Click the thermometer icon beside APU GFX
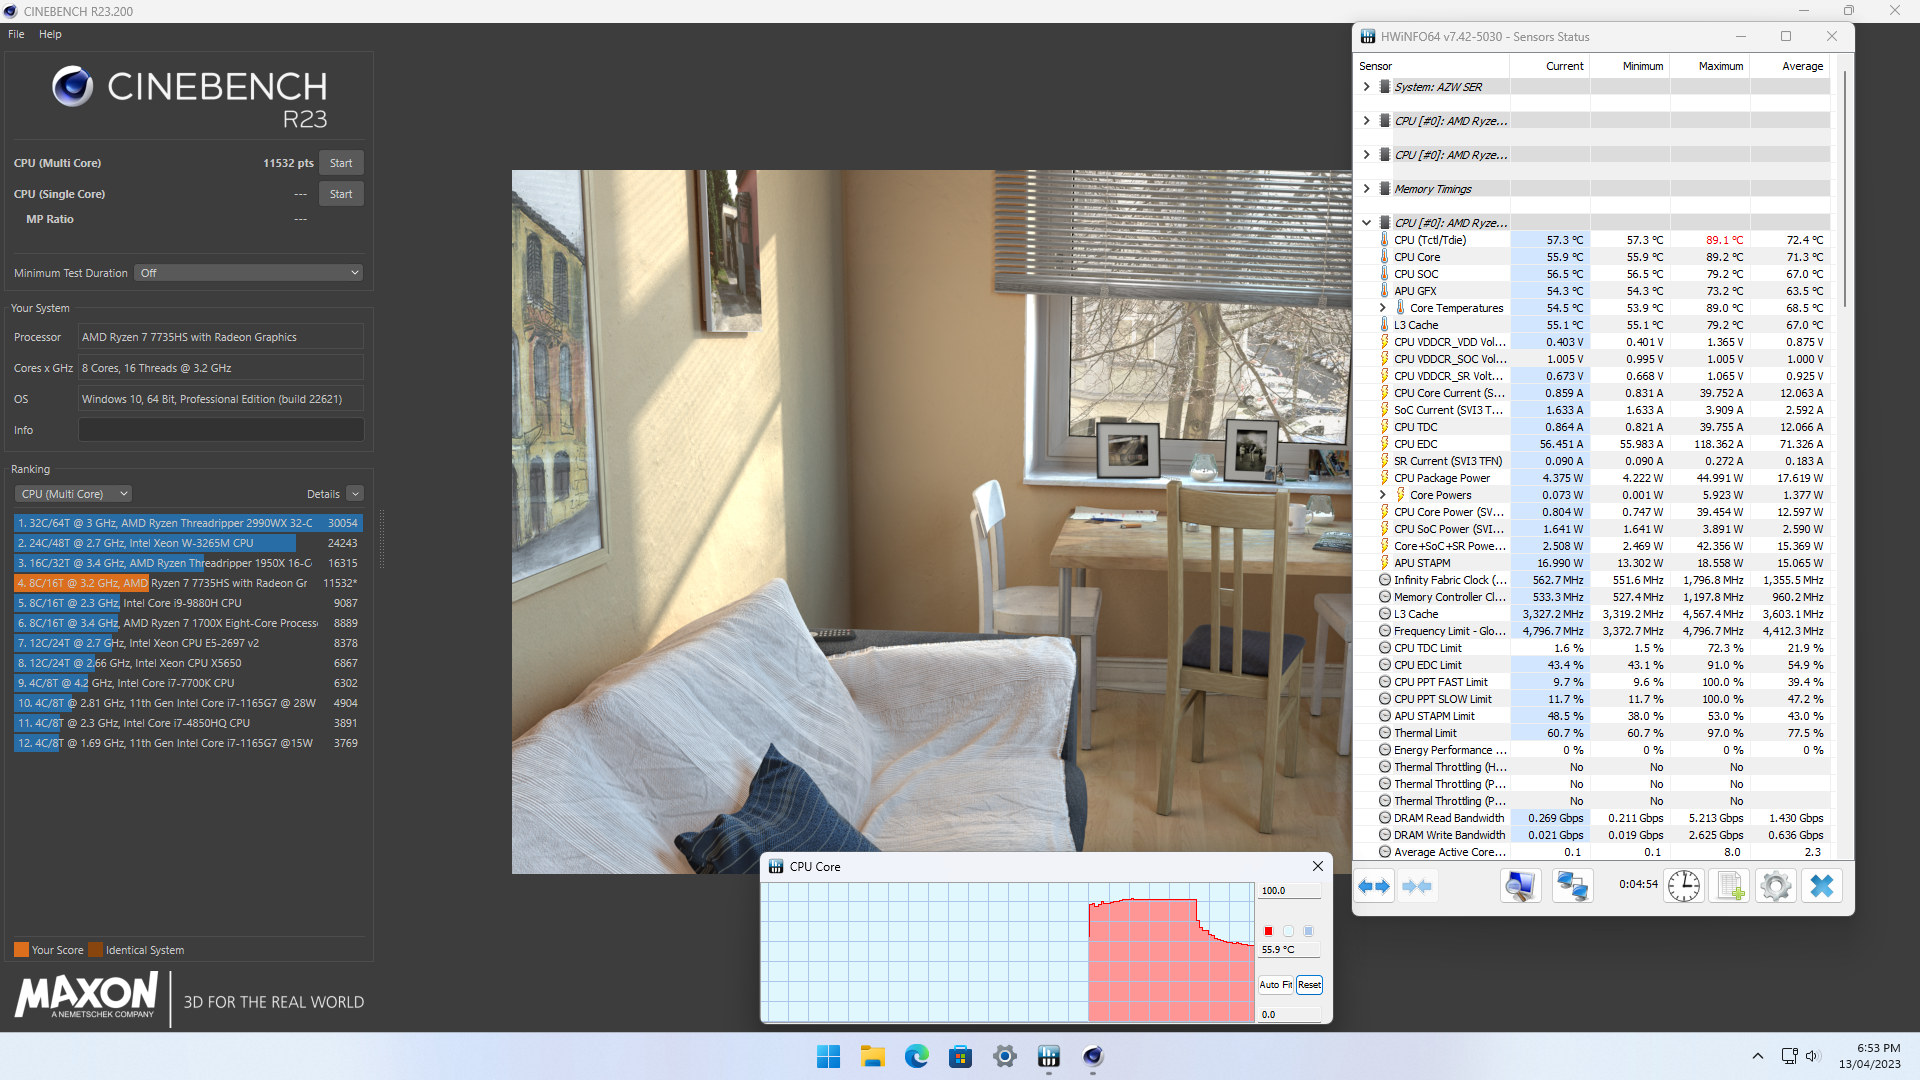The width and height of the screenshot is (1920, 1080). tap(1385, 291)
